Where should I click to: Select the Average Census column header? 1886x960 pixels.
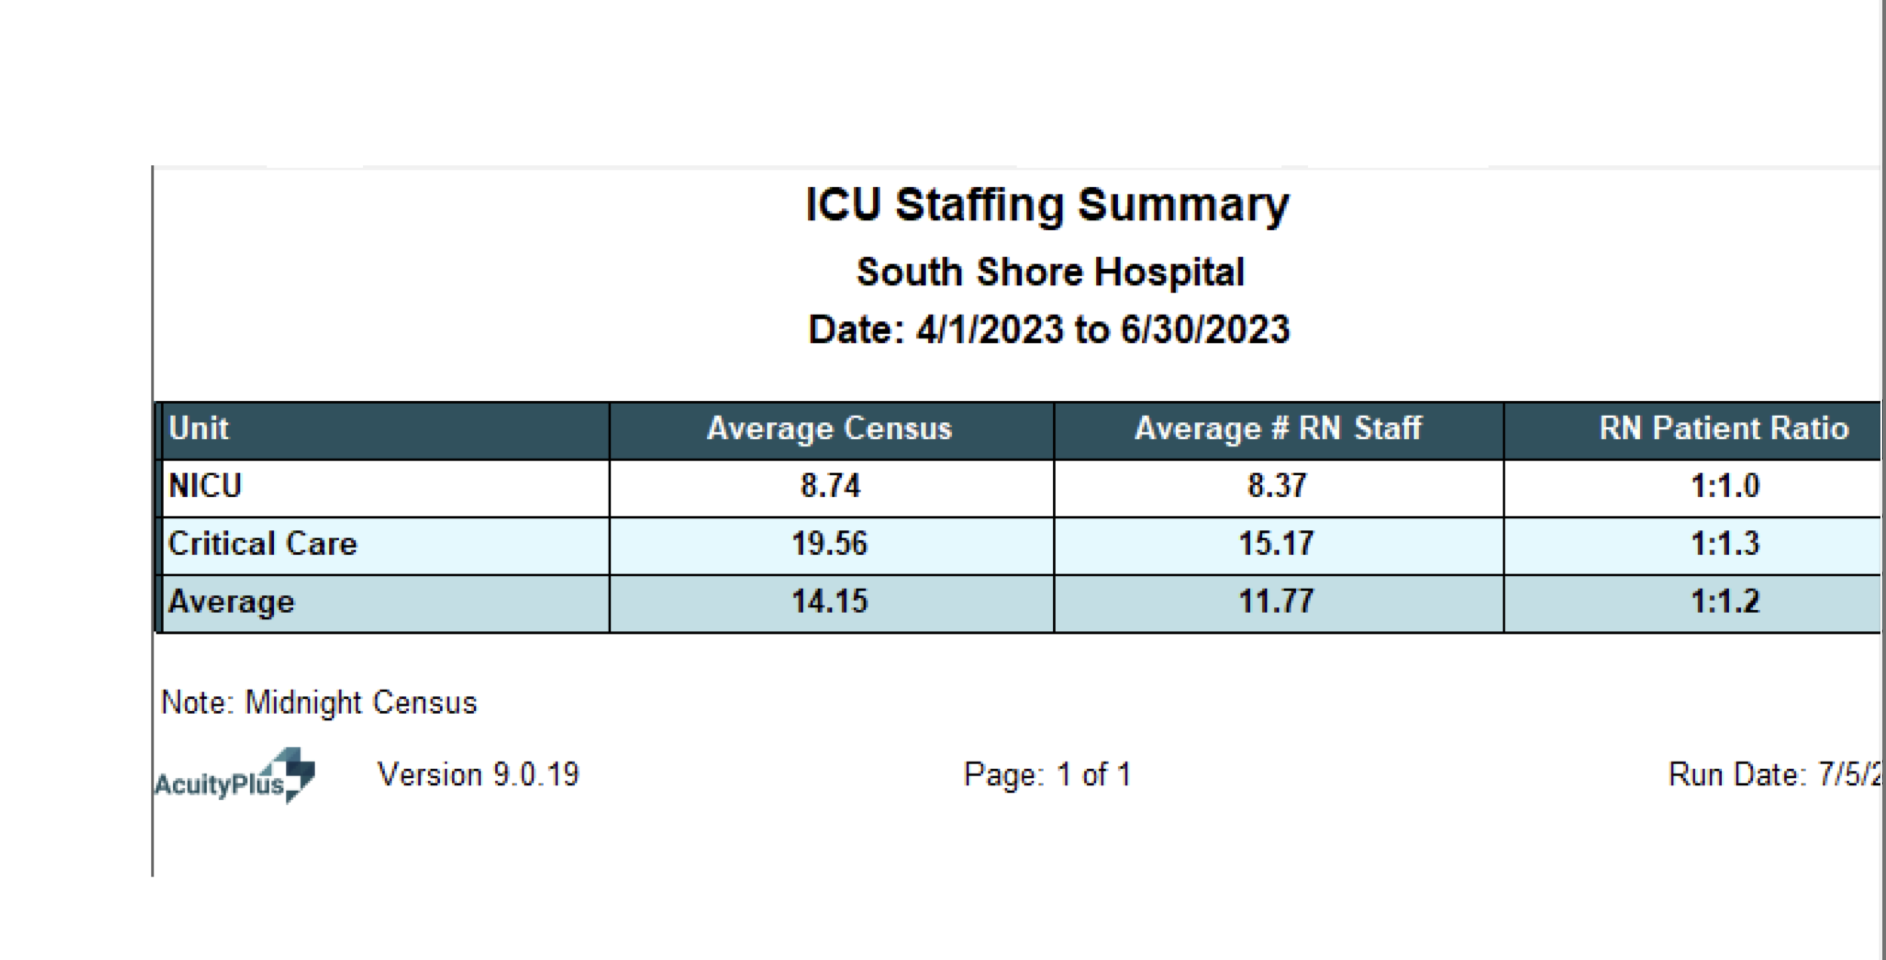click(829, 429)
